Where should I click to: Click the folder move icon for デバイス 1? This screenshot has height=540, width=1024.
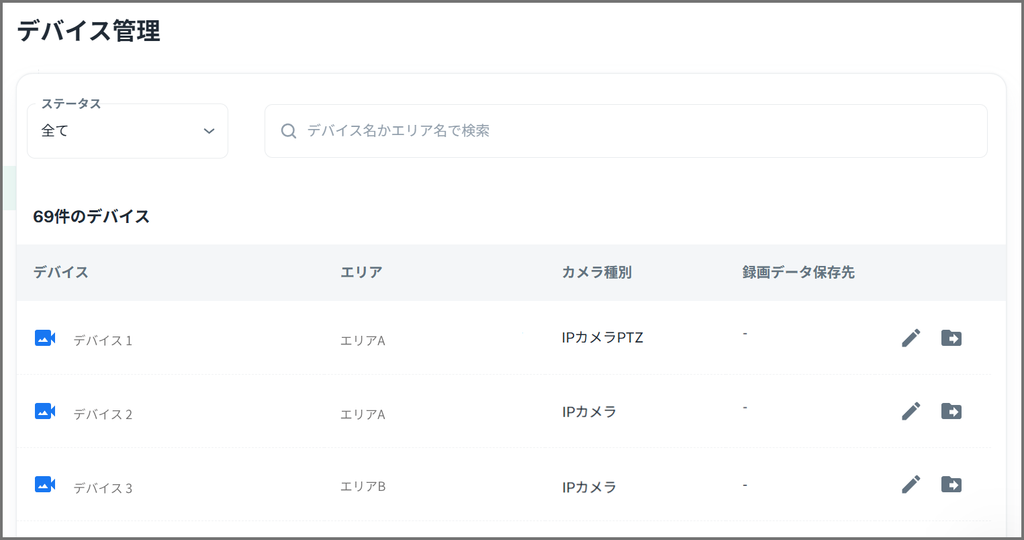951,338
